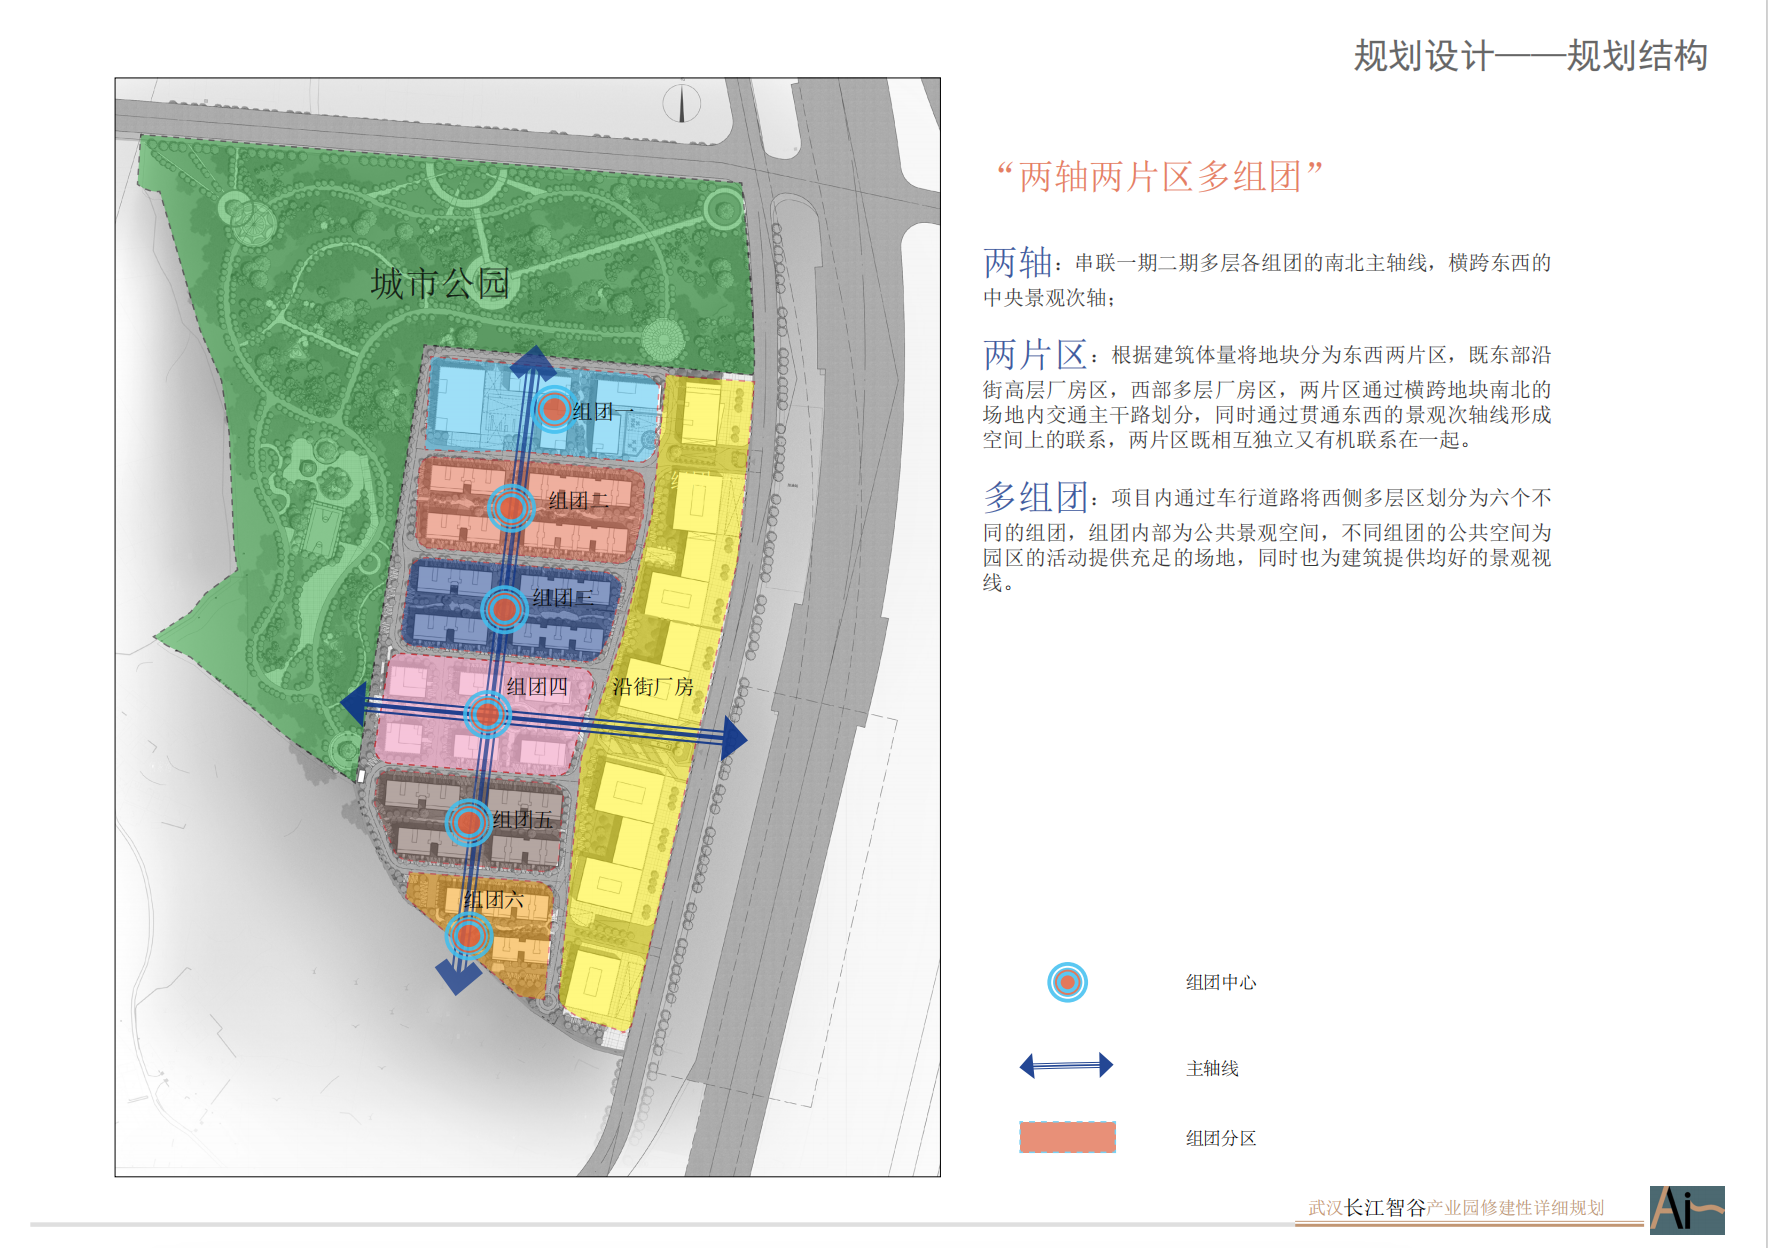1768x1248 pixels.
Task: Click the north compass icon on the map
Action: coord(682,104)
